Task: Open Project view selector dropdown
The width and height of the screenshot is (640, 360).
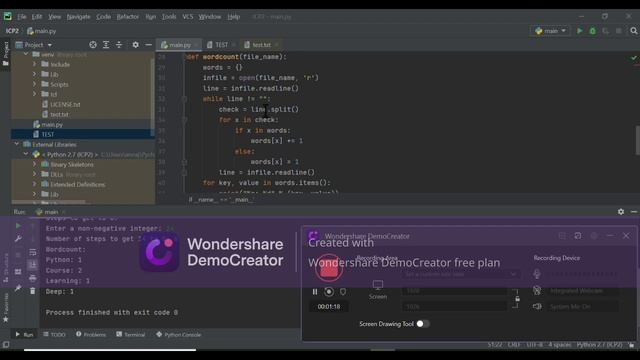Action: pos(34,45)
